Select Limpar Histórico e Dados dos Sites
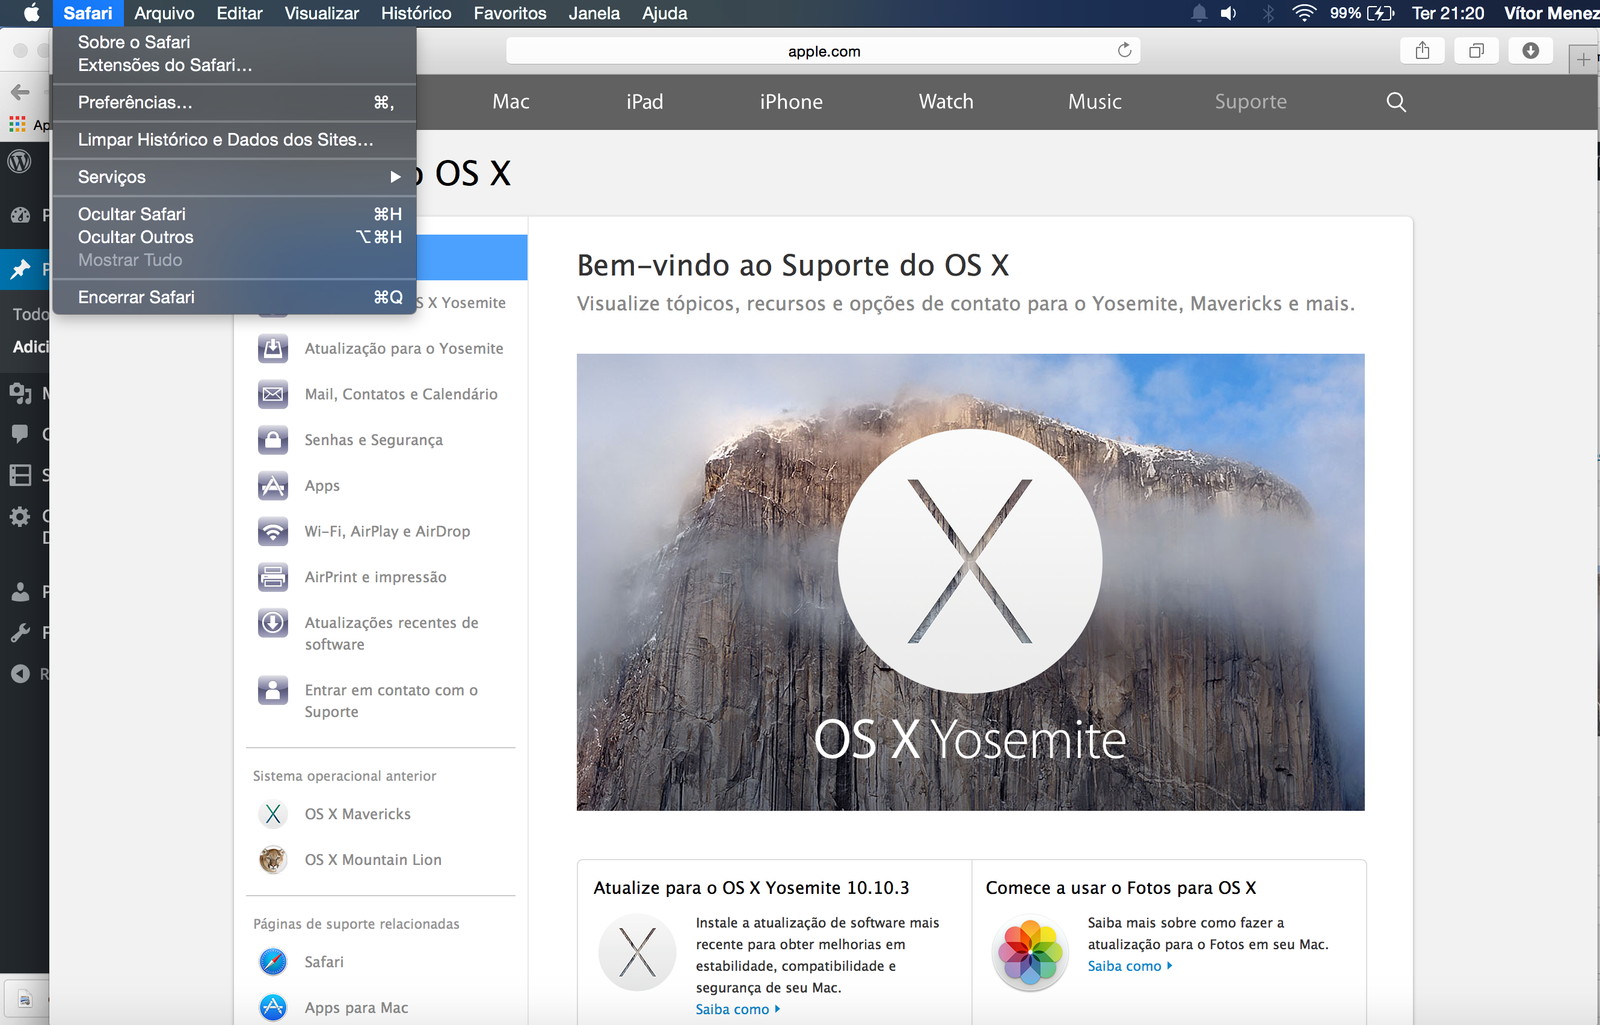Screen dimensions: 1600x1025 [226, 140]
